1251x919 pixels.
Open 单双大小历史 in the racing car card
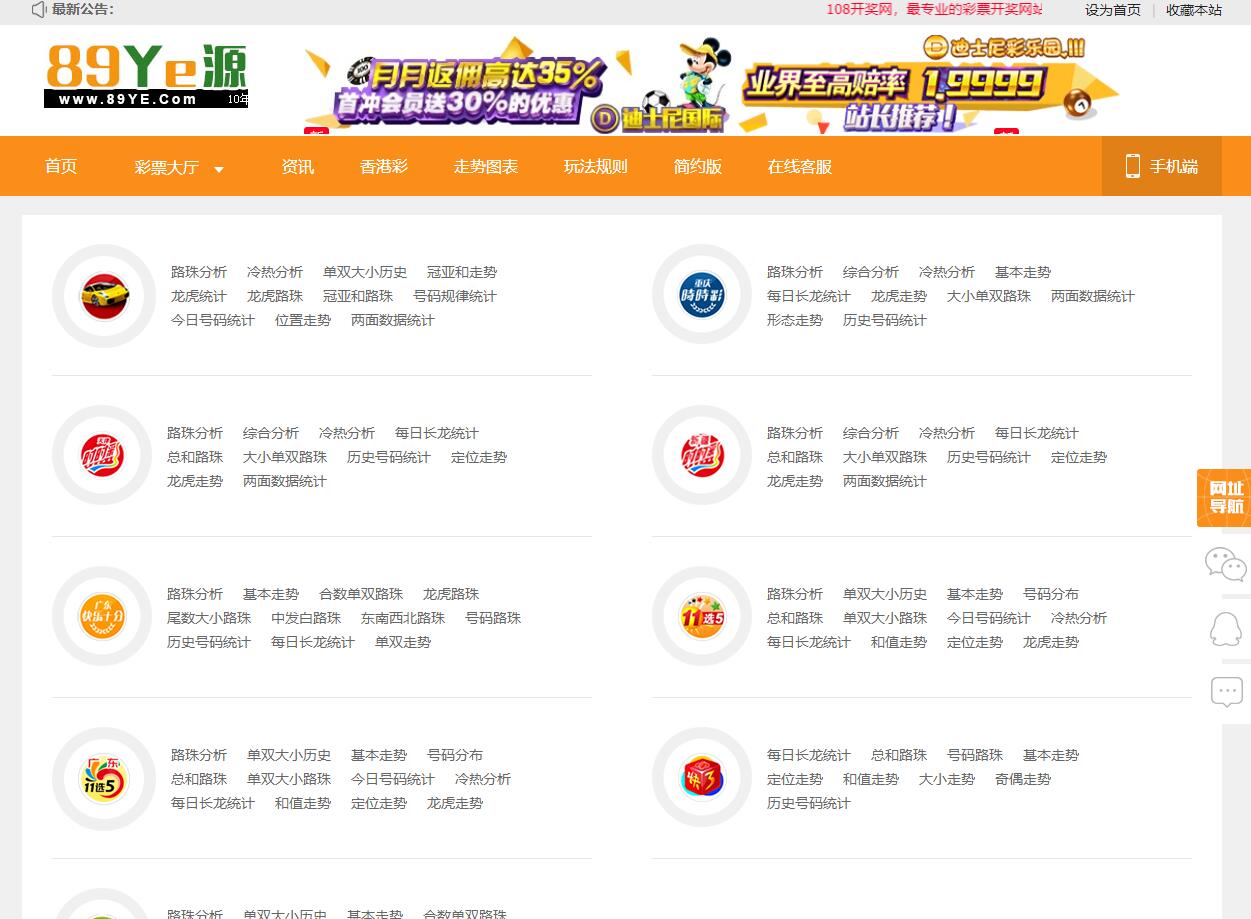(365, 272)
